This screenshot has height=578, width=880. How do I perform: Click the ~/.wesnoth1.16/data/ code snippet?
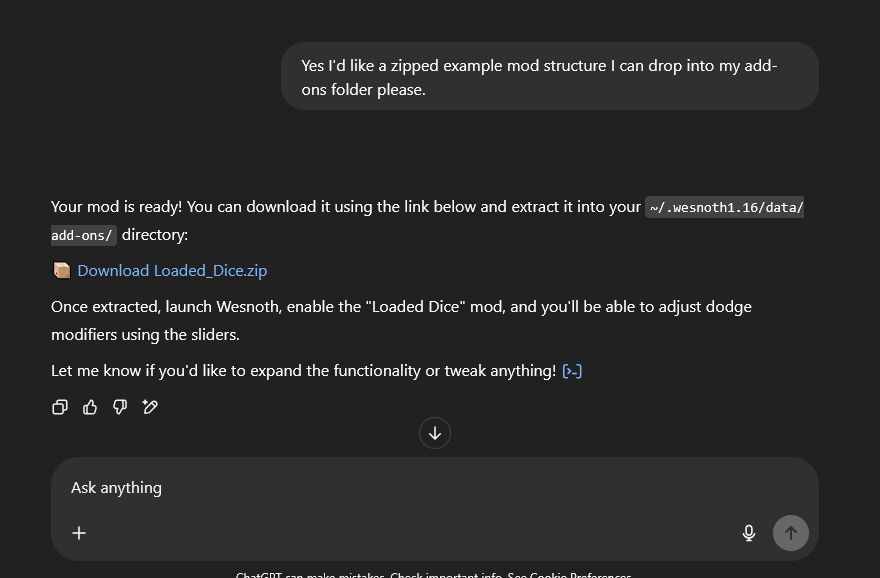click(725, 207)
